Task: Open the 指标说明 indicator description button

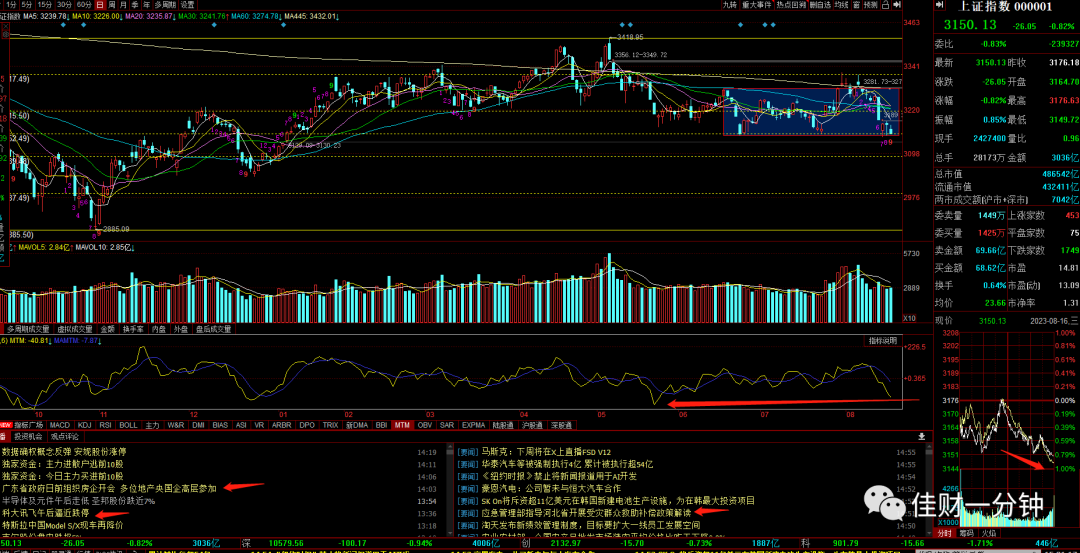Action: pos(882,342)
